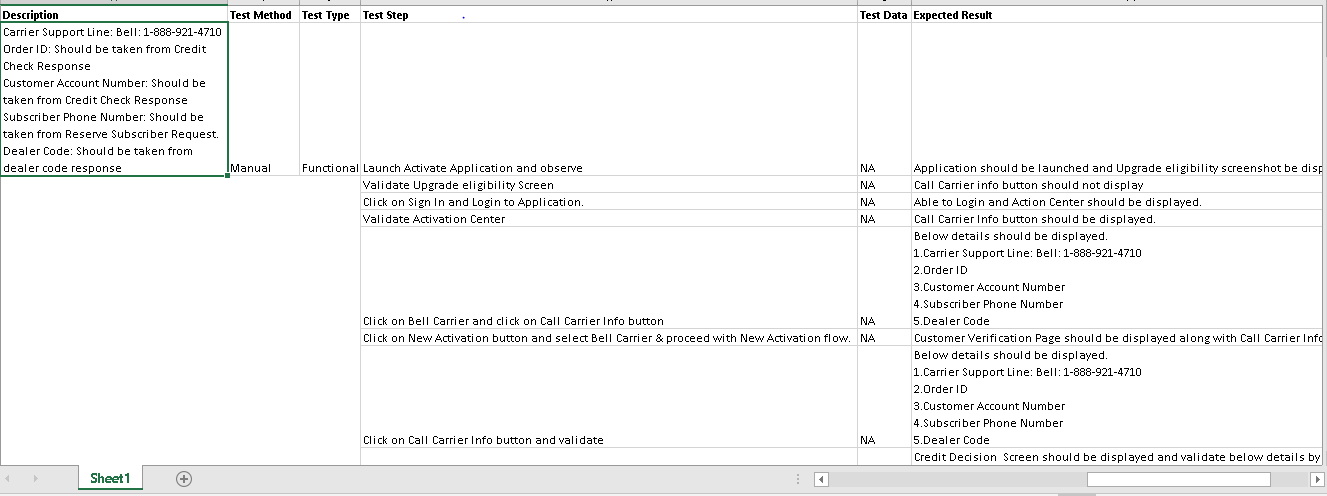Image resolution: width=1327 pixels, height=496 pixels.
Task: Select 'Validate Activation Center' cell
Action: pos(609,219)
